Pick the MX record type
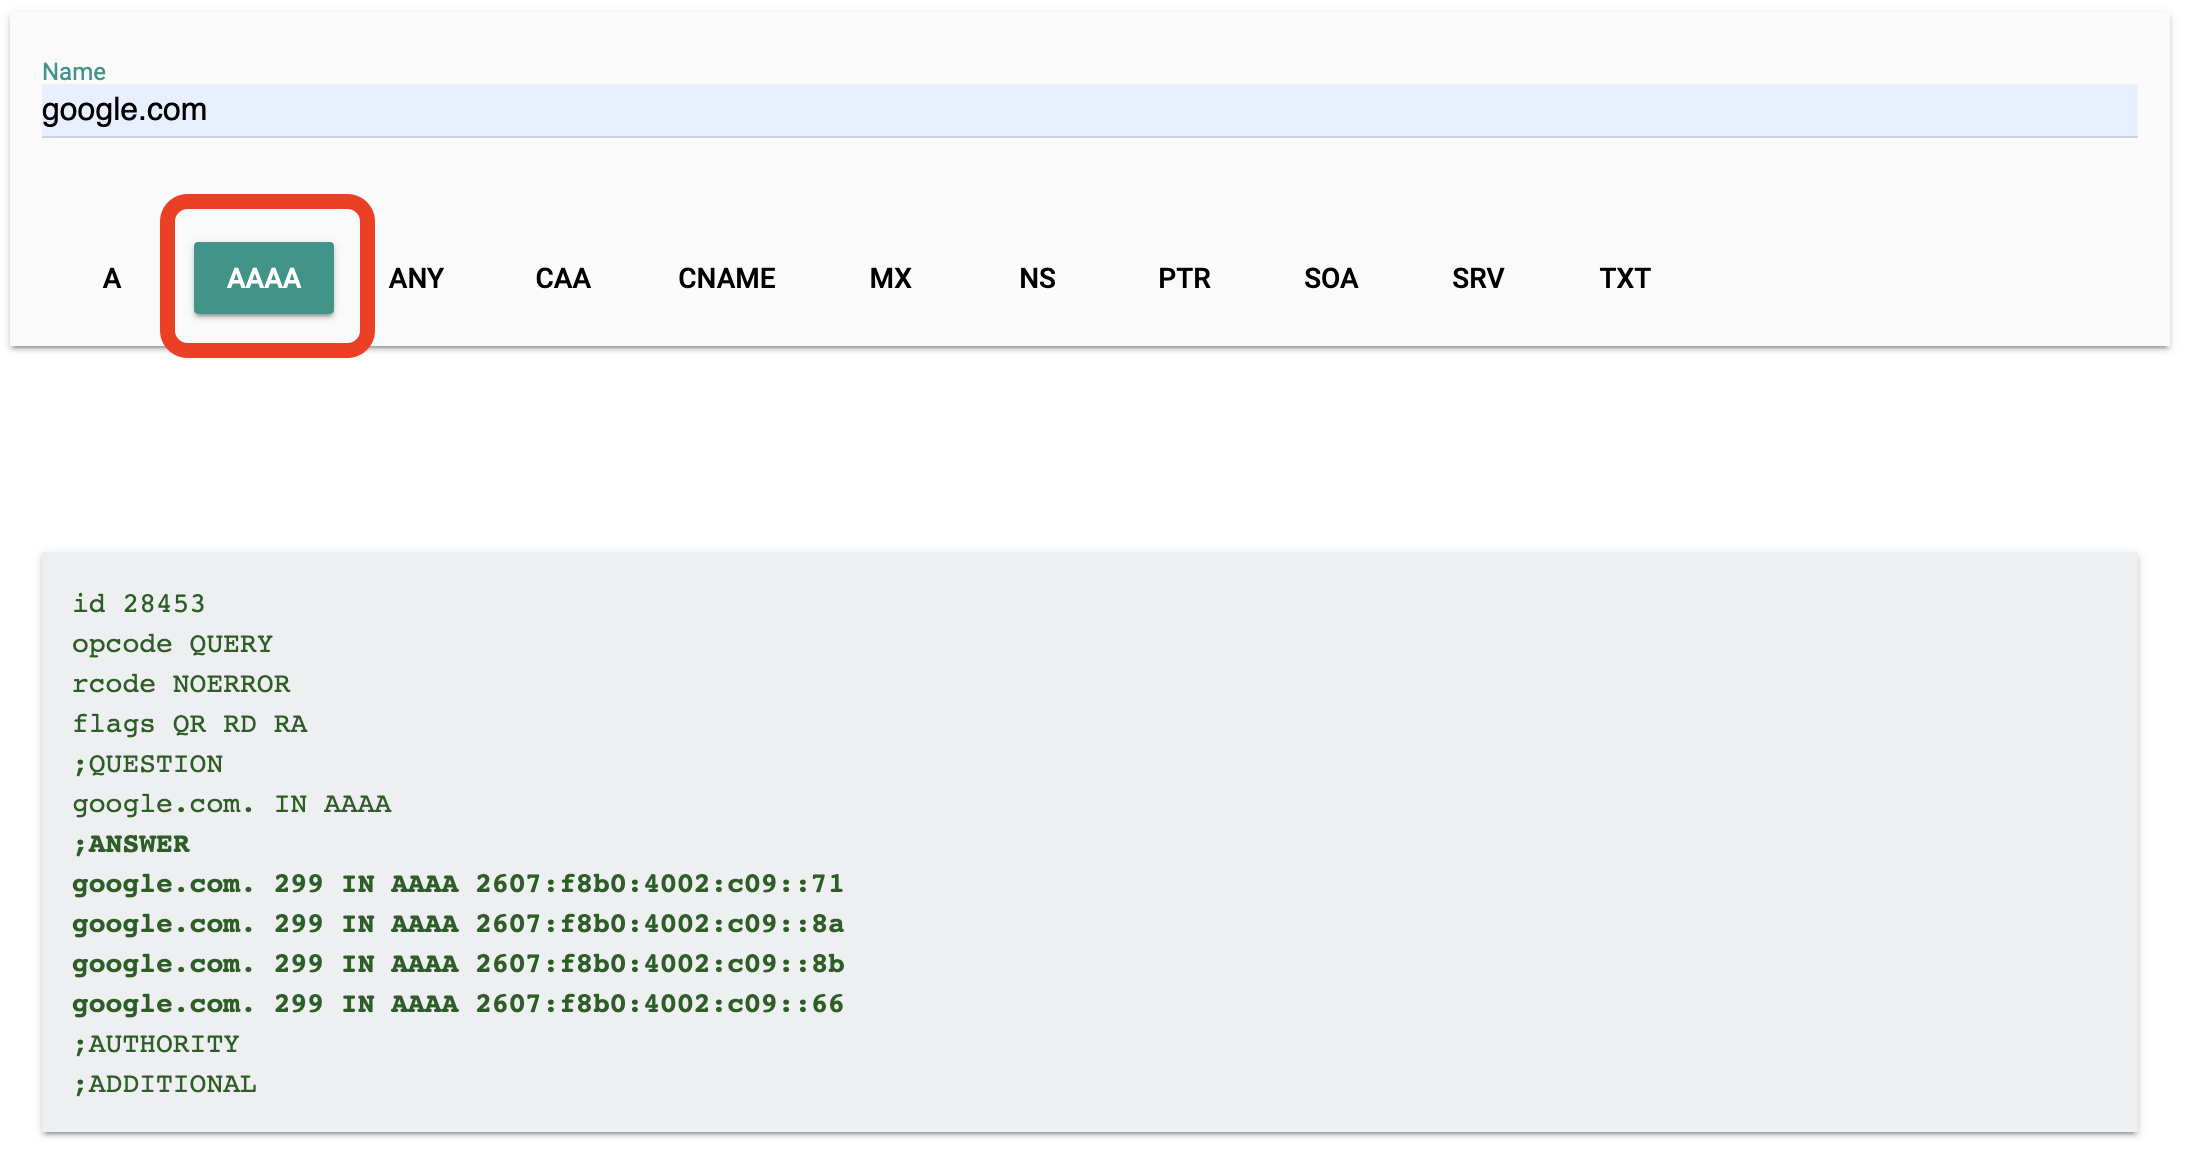 tap(890, 278)
